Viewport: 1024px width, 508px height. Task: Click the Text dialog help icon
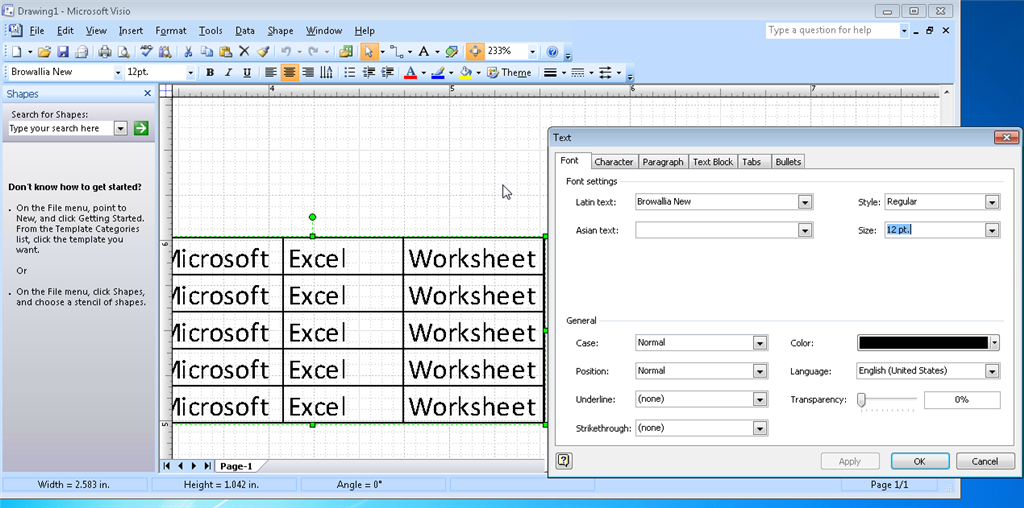(x=564, y=461)
